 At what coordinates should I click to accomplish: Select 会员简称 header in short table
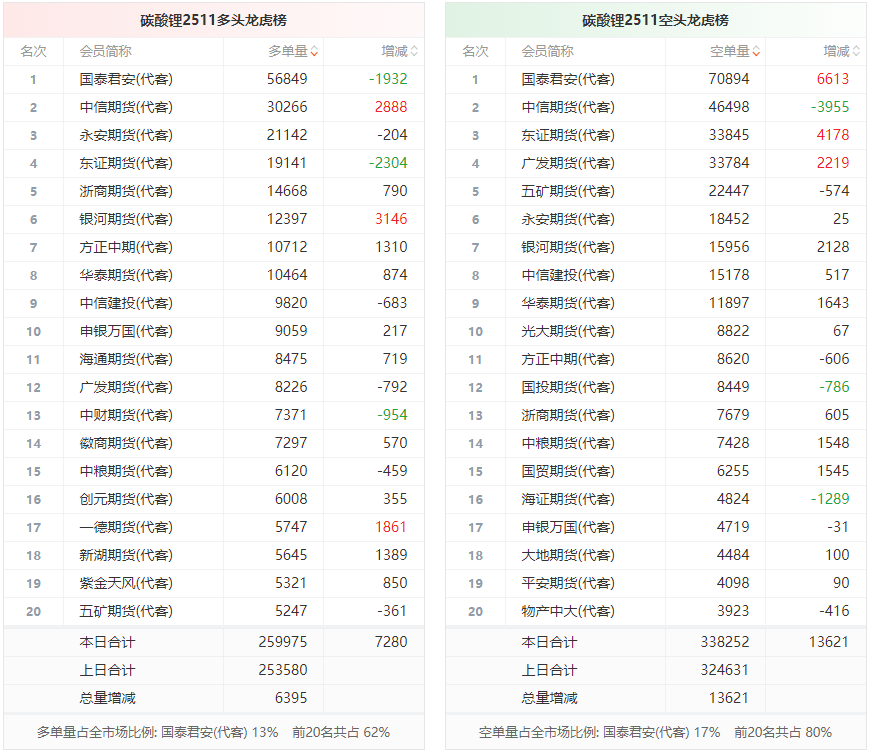tap(547, 52)
